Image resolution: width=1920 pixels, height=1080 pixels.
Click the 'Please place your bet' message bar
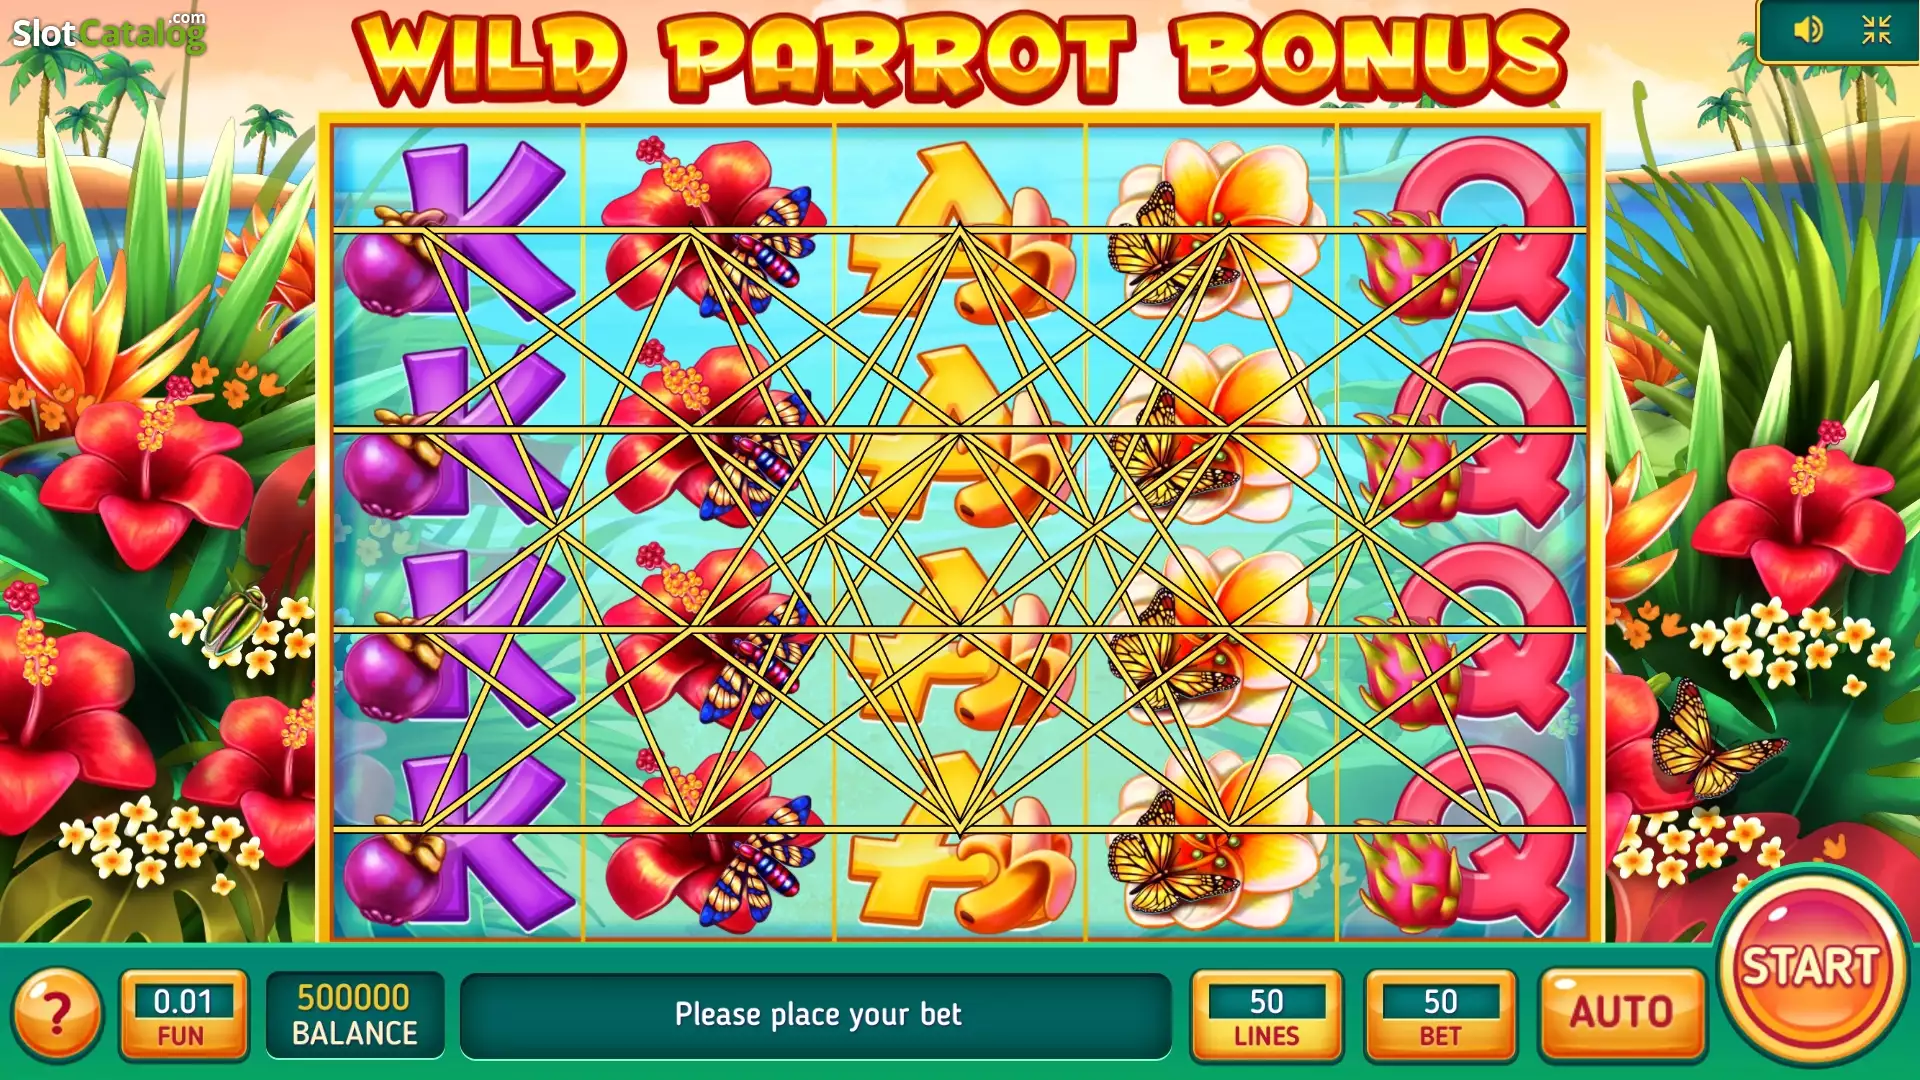pos(816,1015)
